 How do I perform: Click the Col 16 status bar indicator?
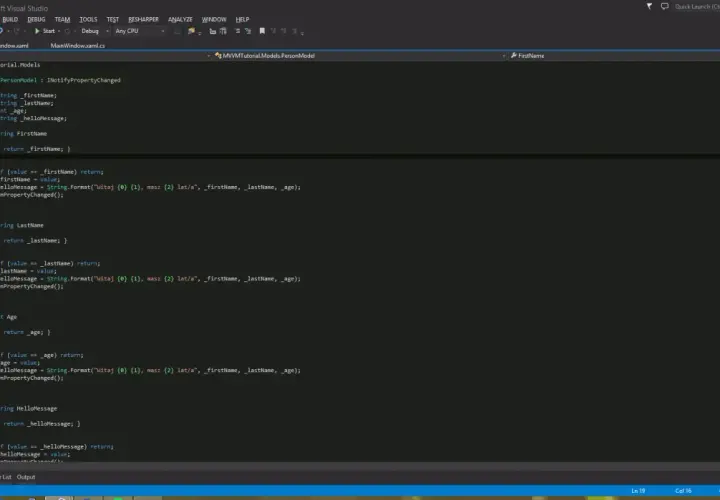pyautogui.click(x=683, y=491)
